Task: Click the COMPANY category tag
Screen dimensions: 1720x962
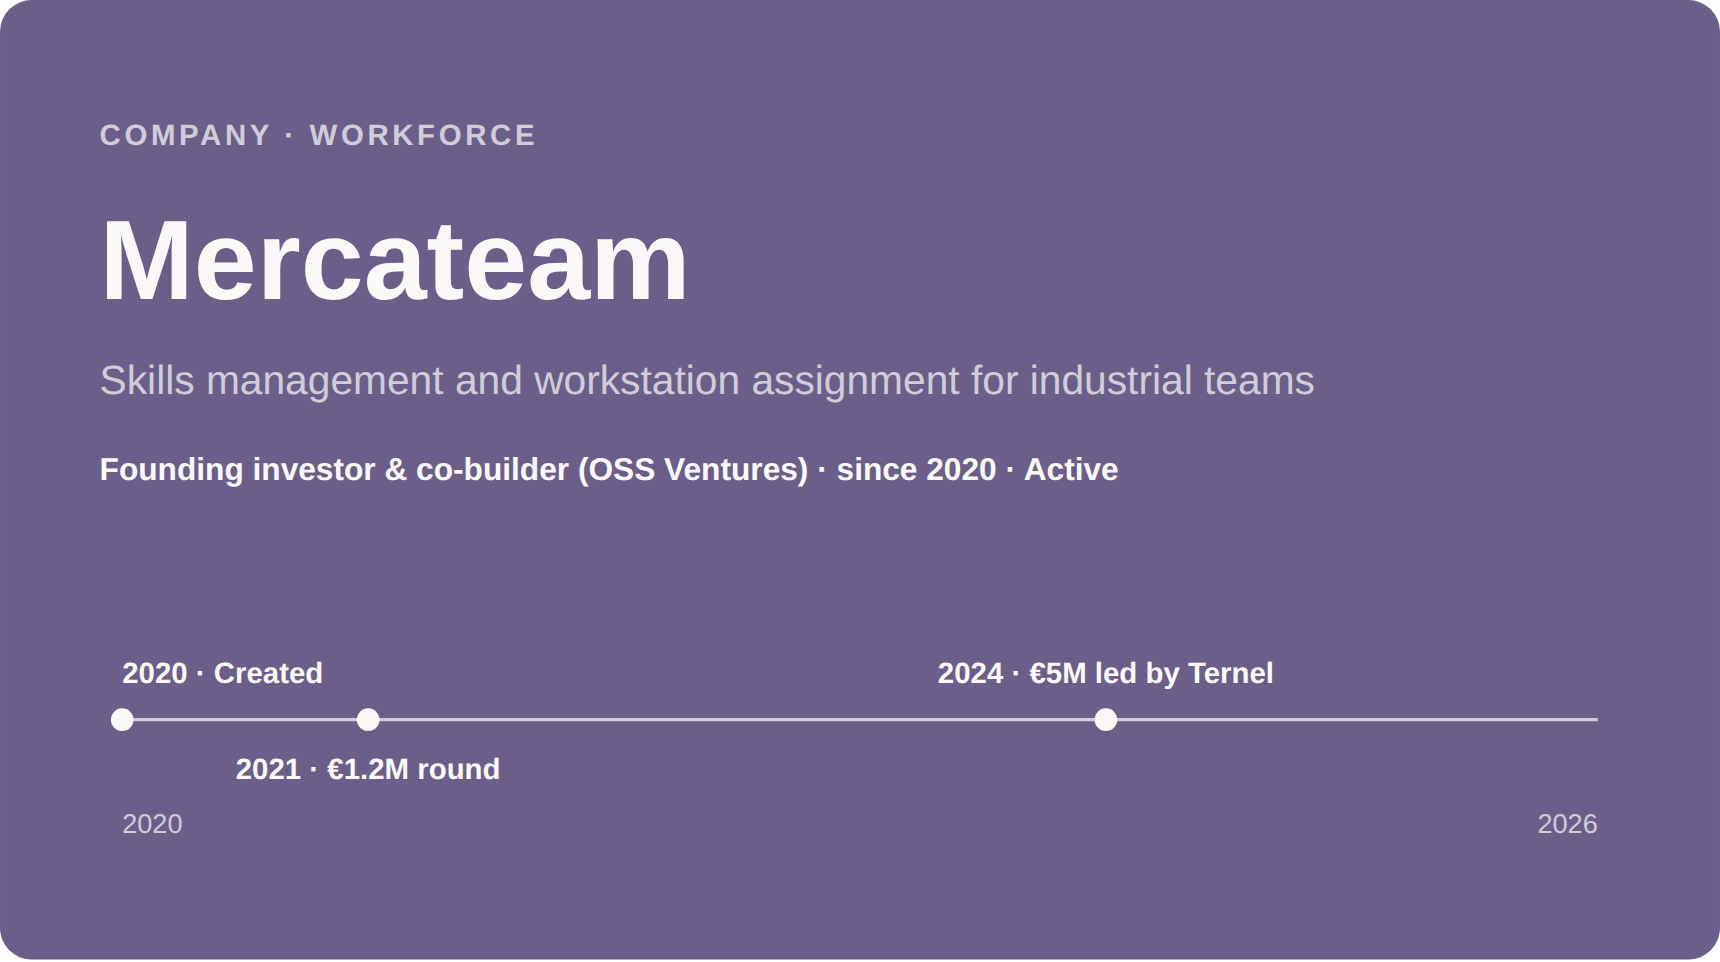Action: [185, 135]
